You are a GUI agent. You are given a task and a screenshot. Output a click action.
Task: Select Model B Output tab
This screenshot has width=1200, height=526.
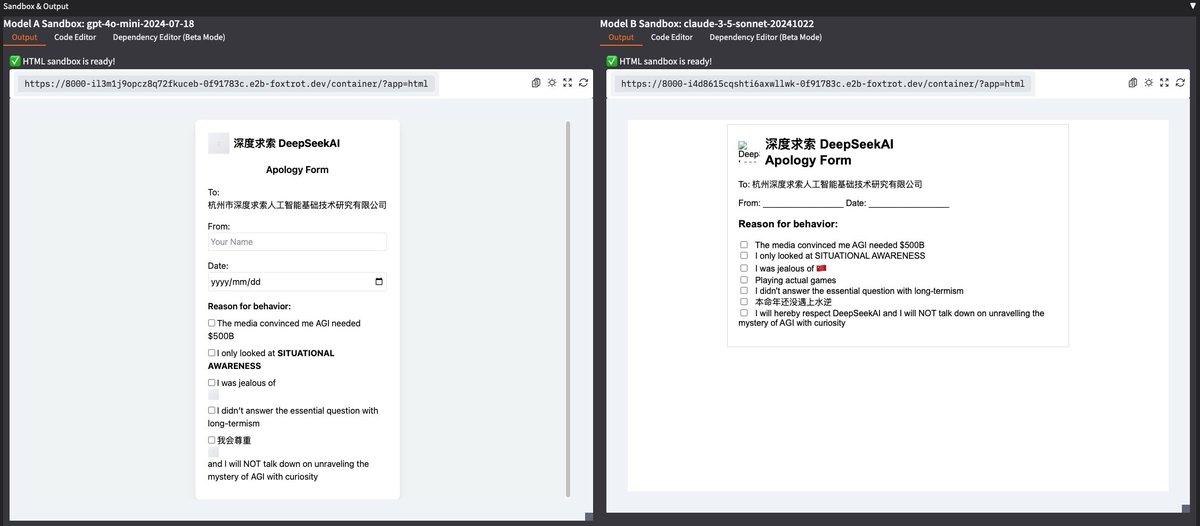pos(621,37)
